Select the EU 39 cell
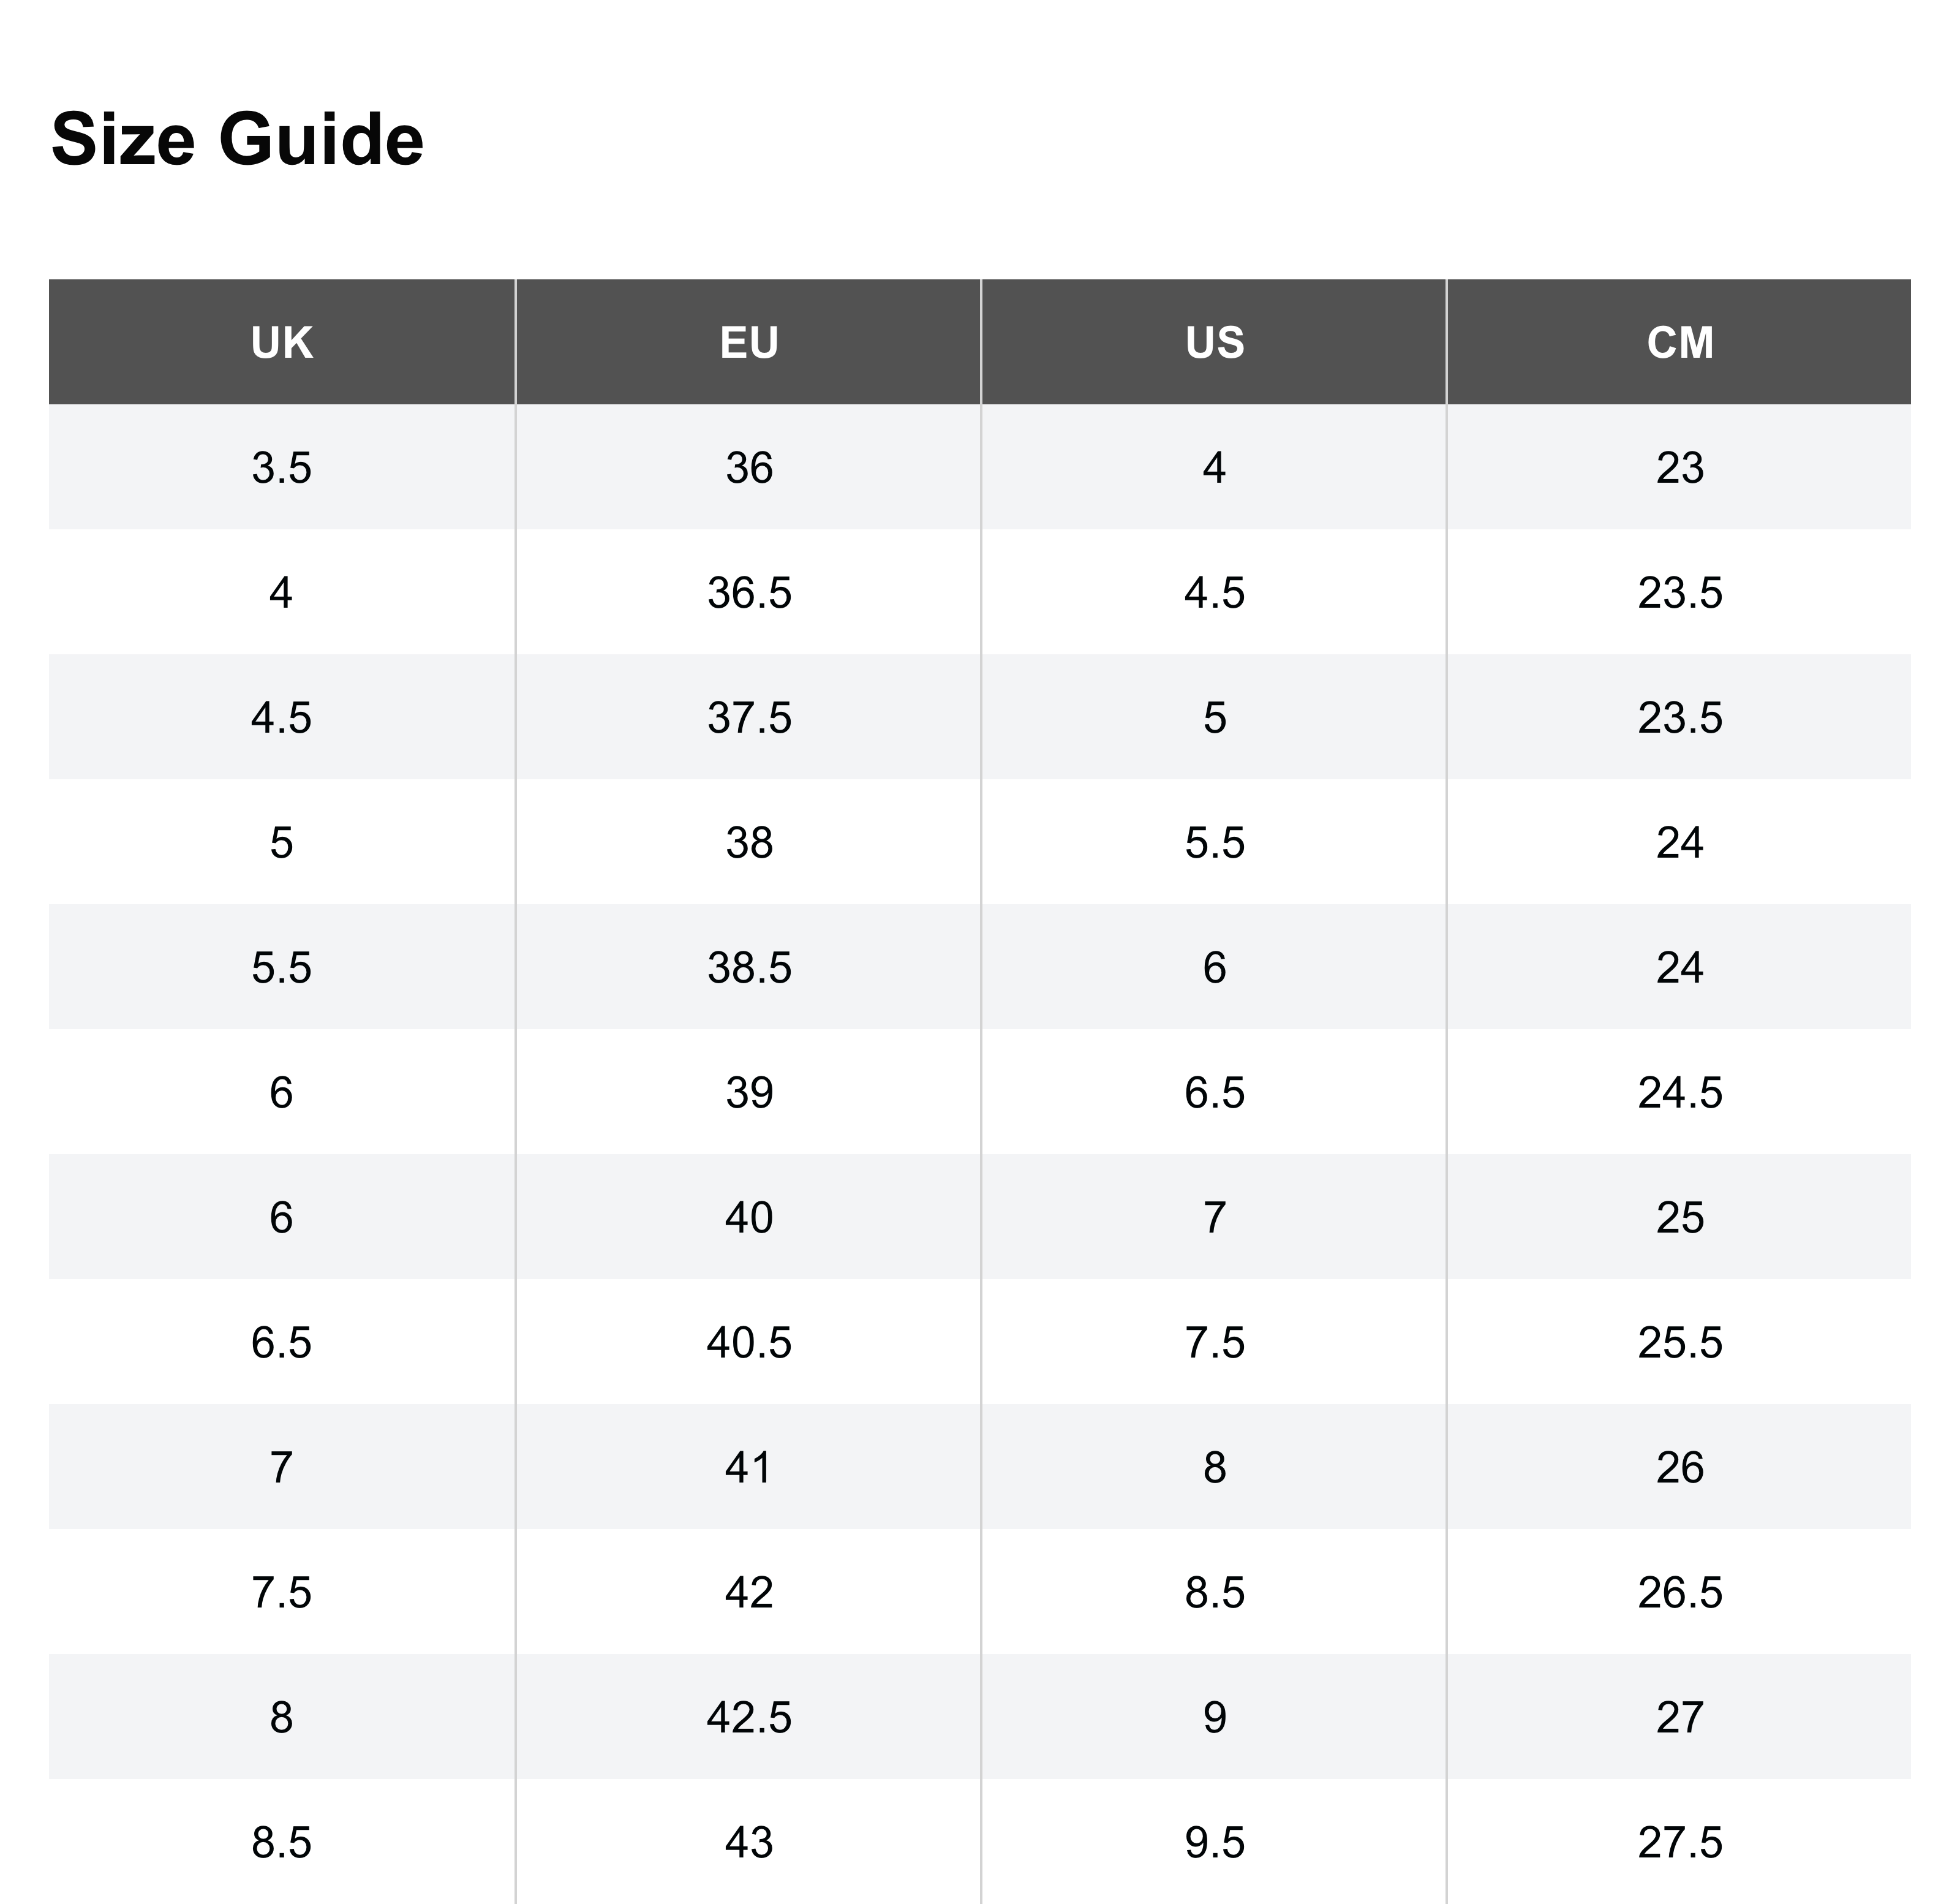 tap(748, 1092)
